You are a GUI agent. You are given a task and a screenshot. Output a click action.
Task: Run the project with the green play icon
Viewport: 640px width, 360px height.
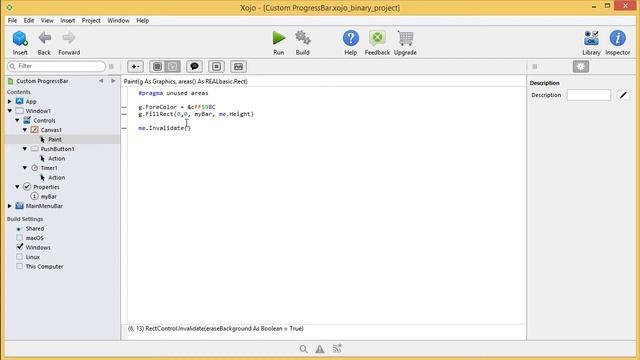pos(279,38)
